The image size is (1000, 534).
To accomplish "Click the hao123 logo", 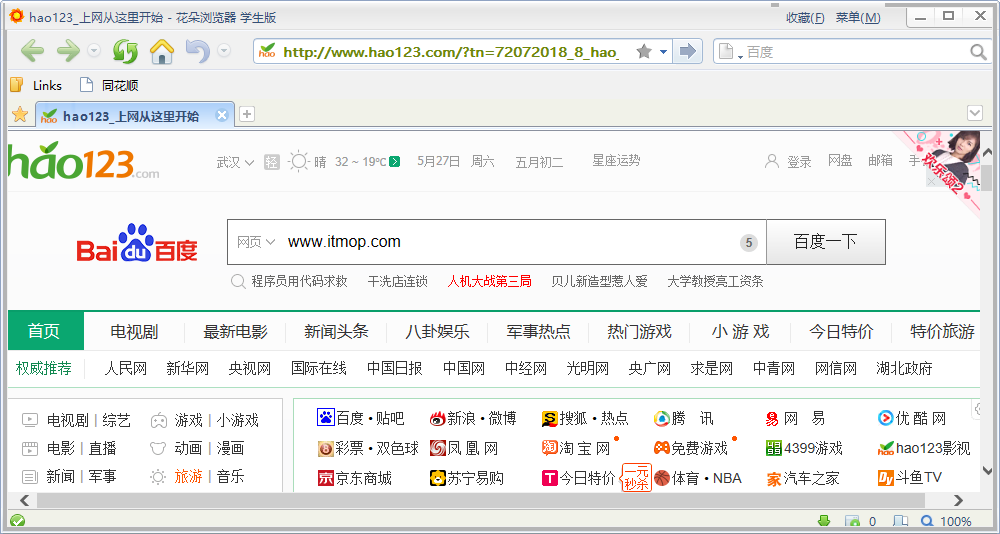I will point(84,160).
